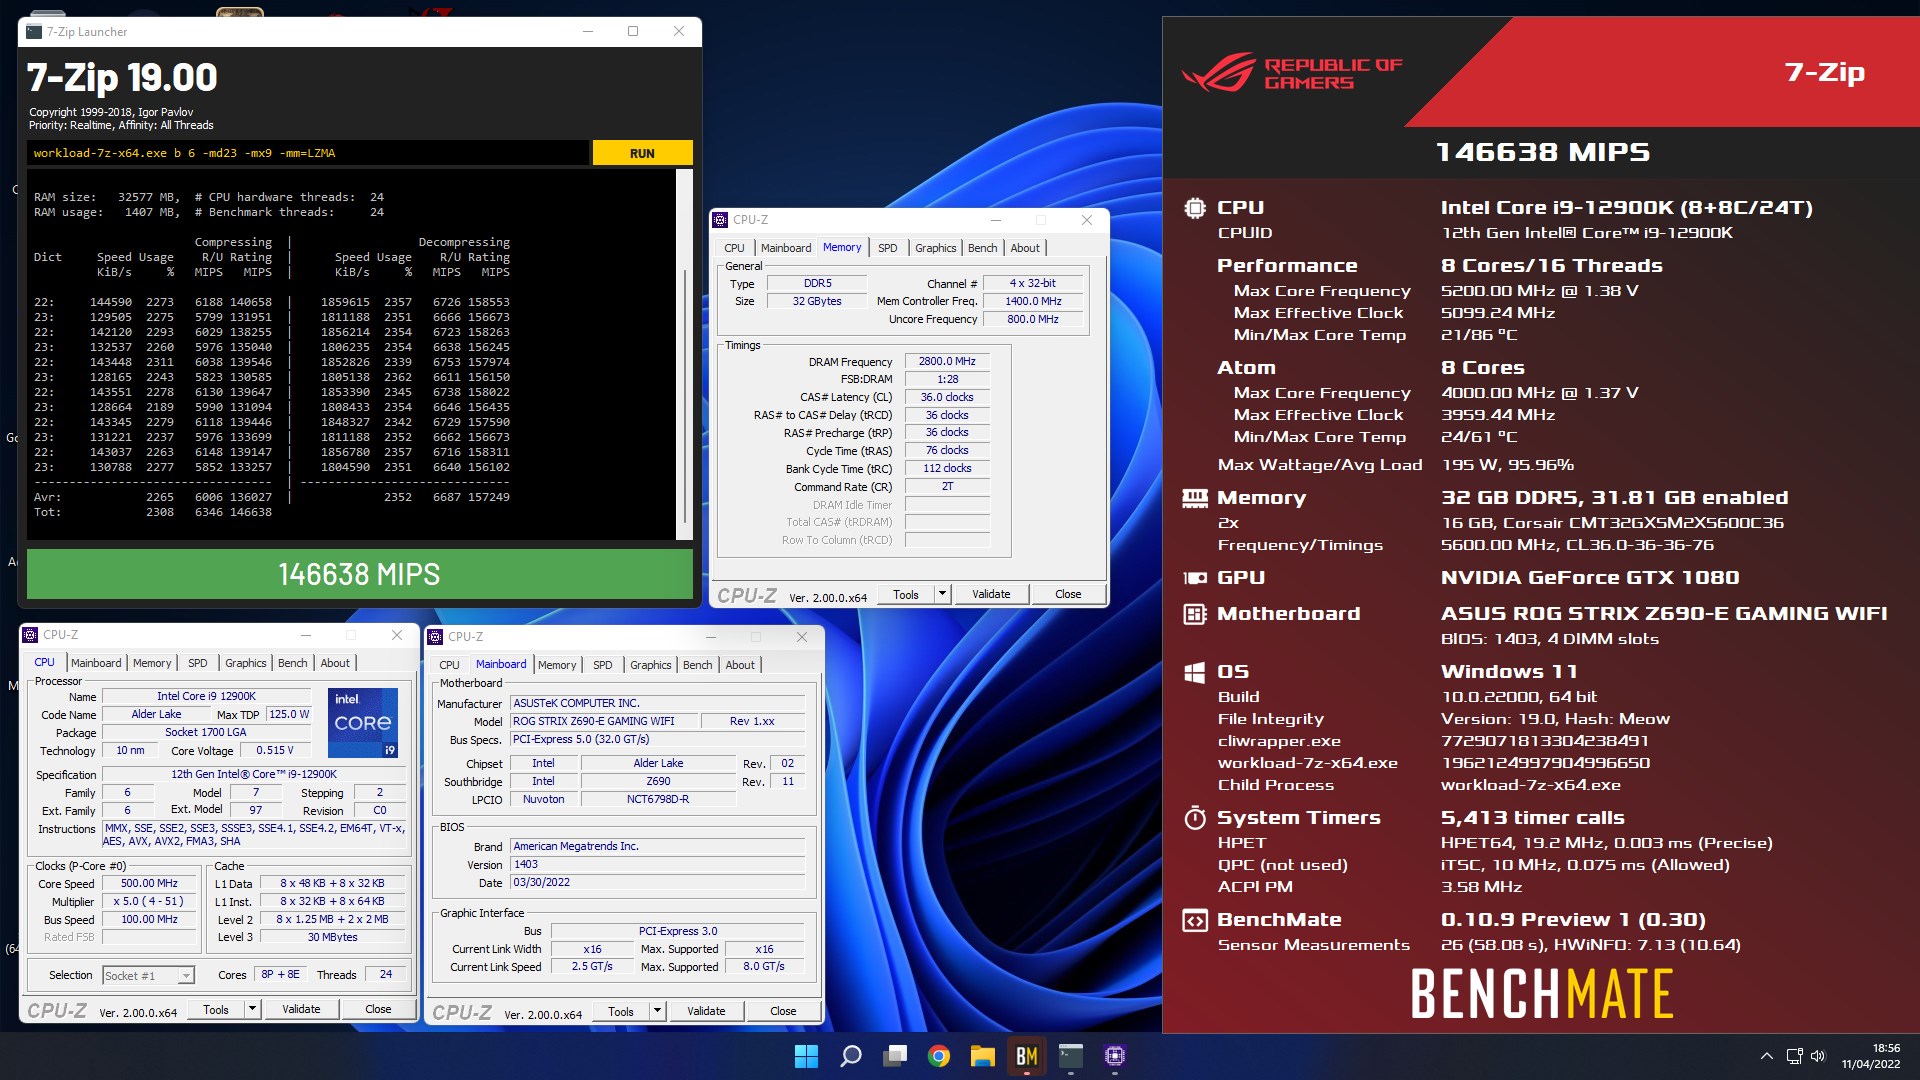Image resolution: width=1920 pixels, height=1080 pixels.
Task: Click CAS# Latency value 36.0 clocks
Action: 947,398
